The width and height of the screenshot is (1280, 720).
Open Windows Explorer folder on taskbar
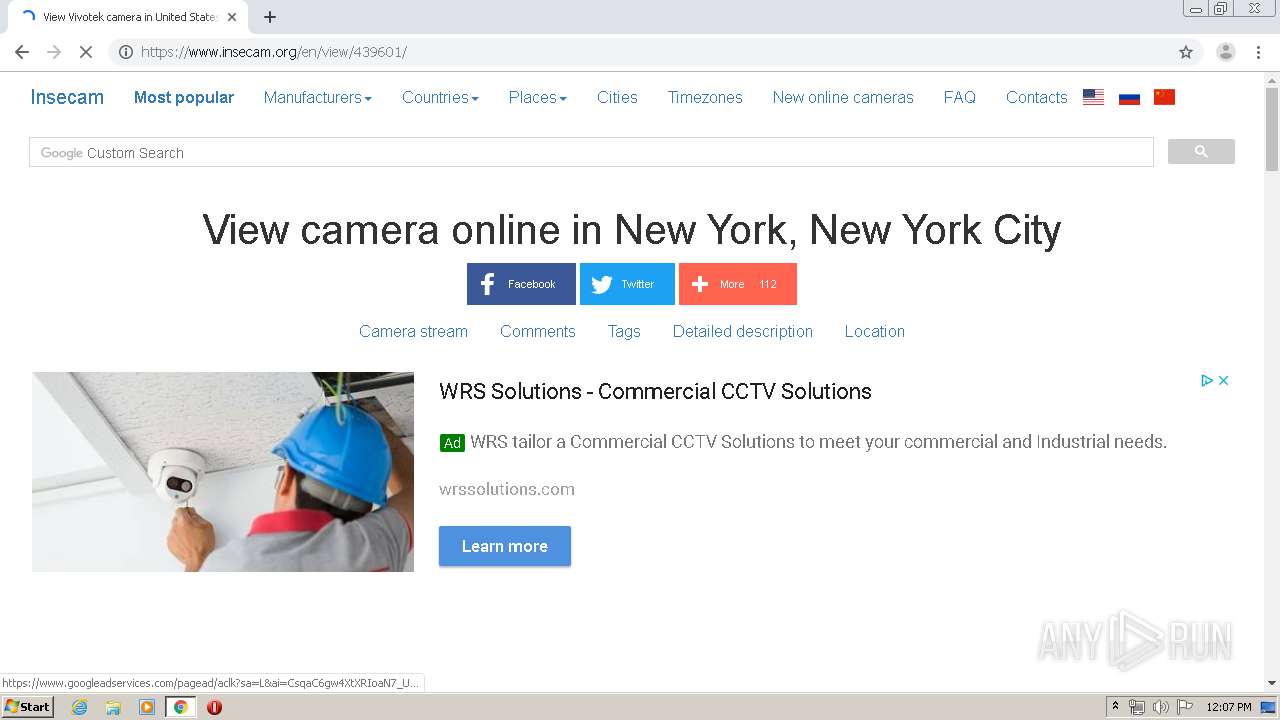click(x=113, y=707)
